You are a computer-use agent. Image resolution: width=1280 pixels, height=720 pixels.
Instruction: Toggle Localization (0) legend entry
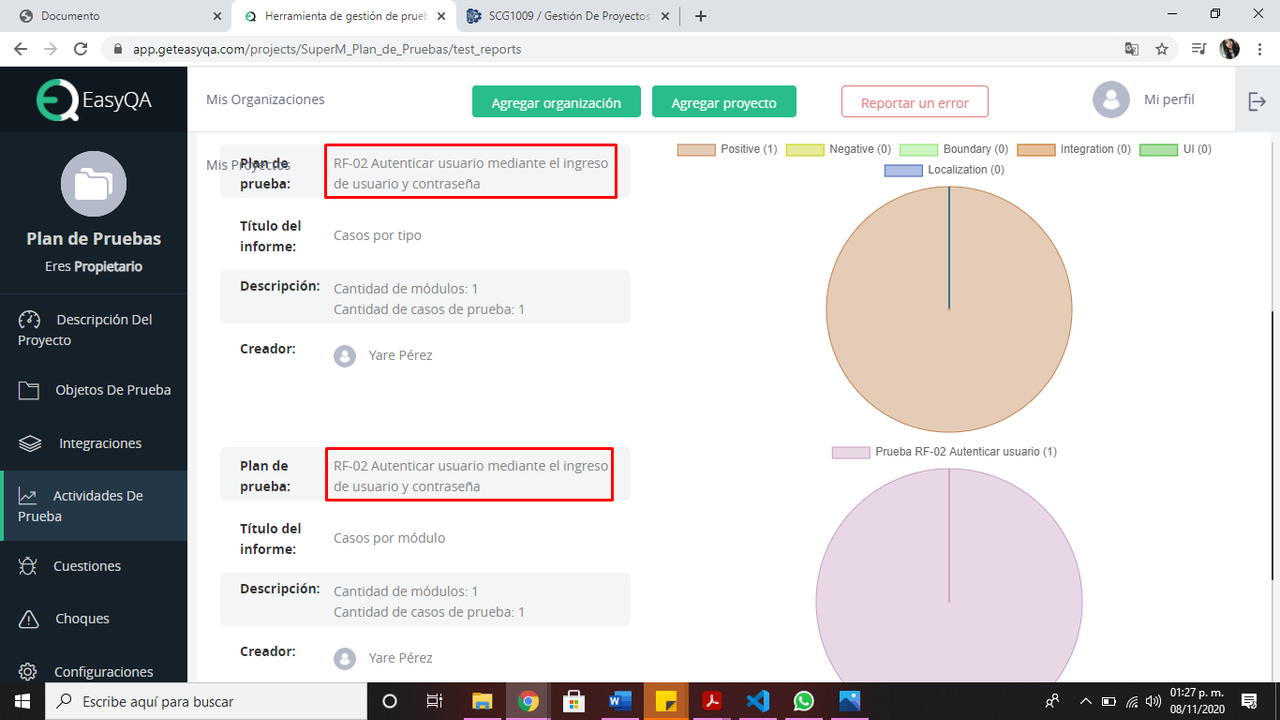pyautogui.click(x=944, y=170)
